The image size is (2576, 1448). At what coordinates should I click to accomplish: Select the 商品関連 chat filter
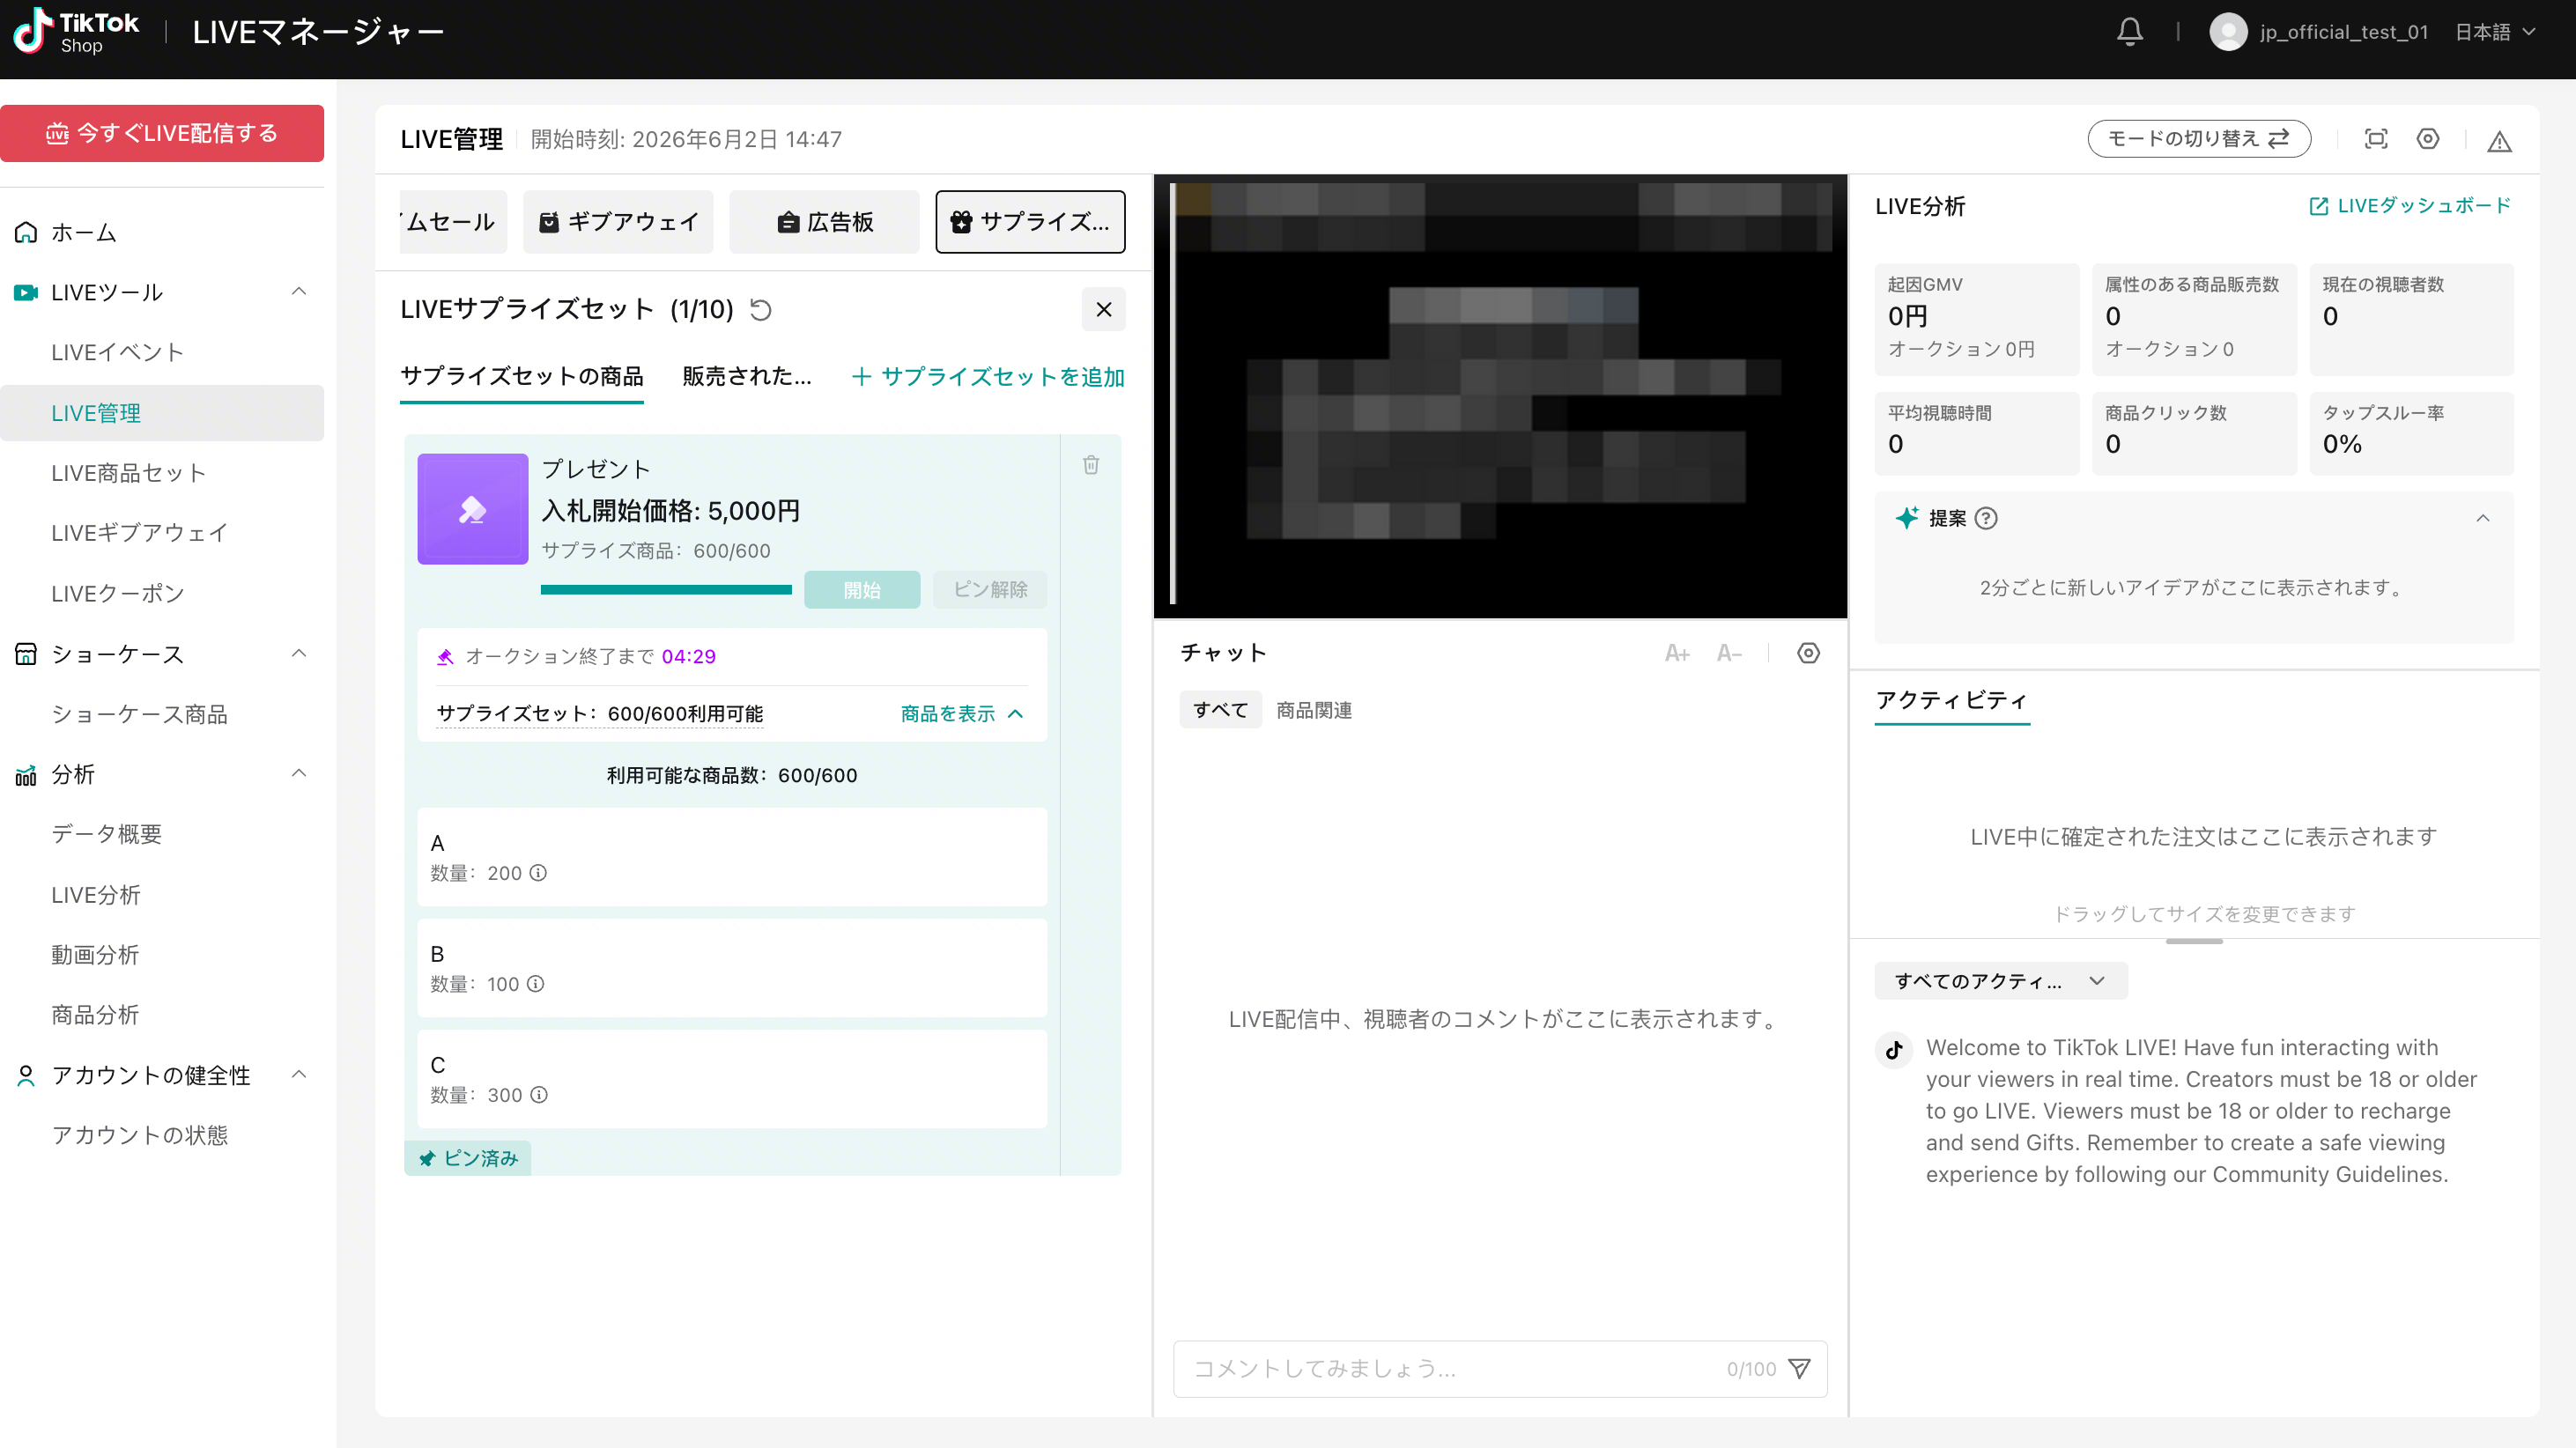point(1314,711)
